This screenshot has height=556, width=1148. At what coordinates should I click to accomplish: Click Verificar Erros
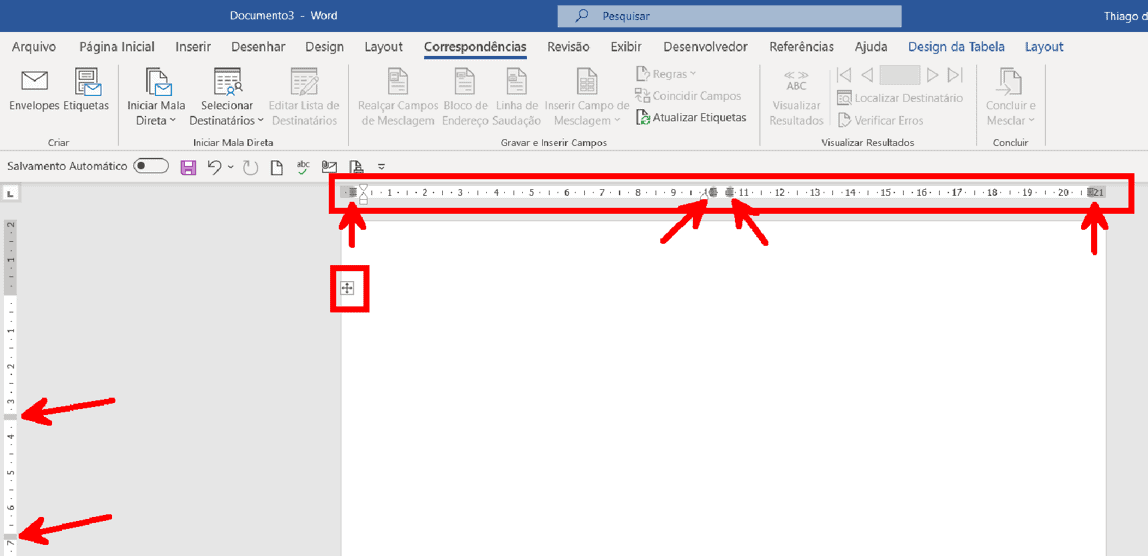880,120
